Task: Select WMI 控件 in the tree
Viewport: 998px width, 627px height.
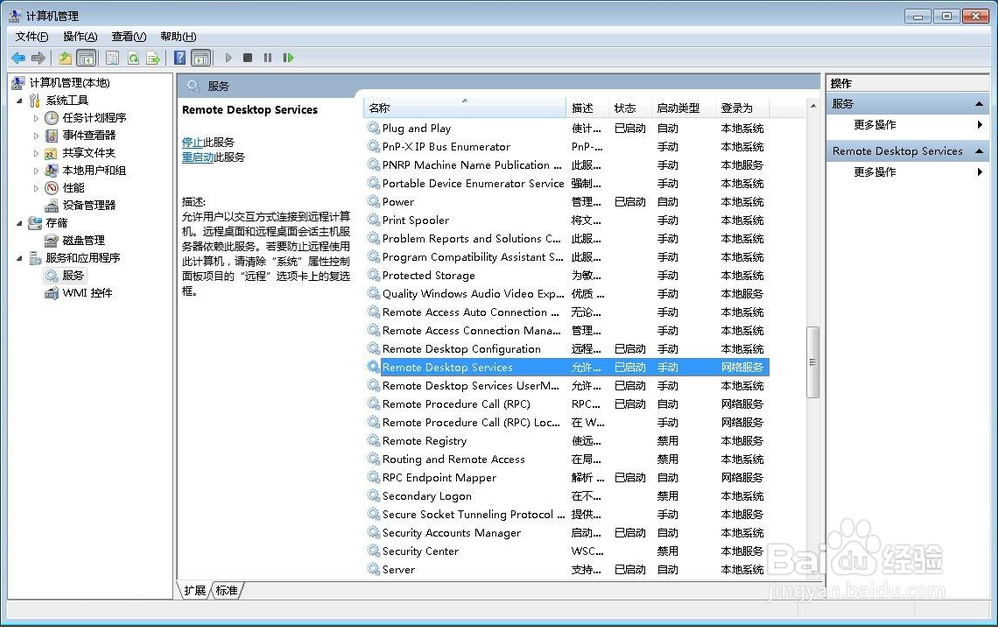Action: [x=87, y=293]
